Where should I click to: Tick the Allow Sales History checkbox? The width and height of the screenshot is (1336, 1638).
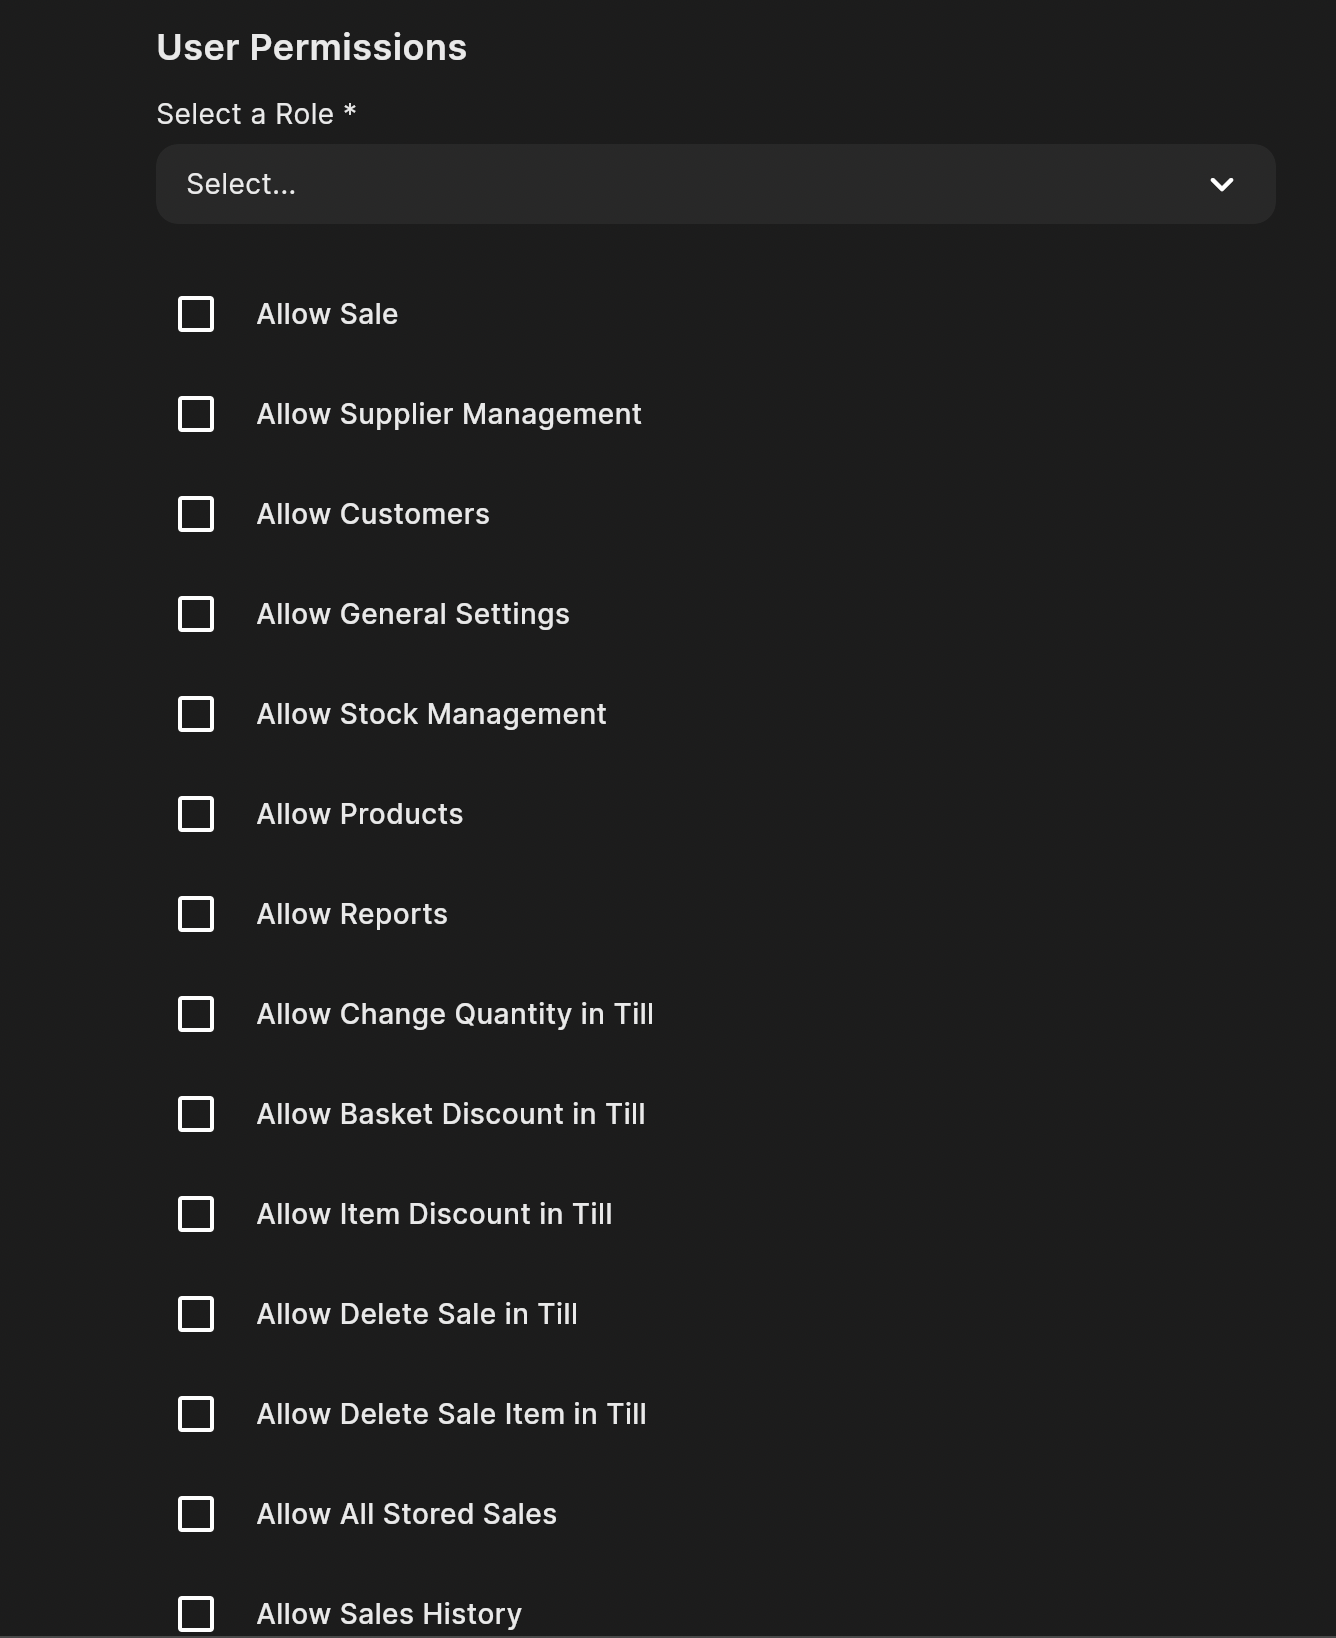[x=196, y=1614]
